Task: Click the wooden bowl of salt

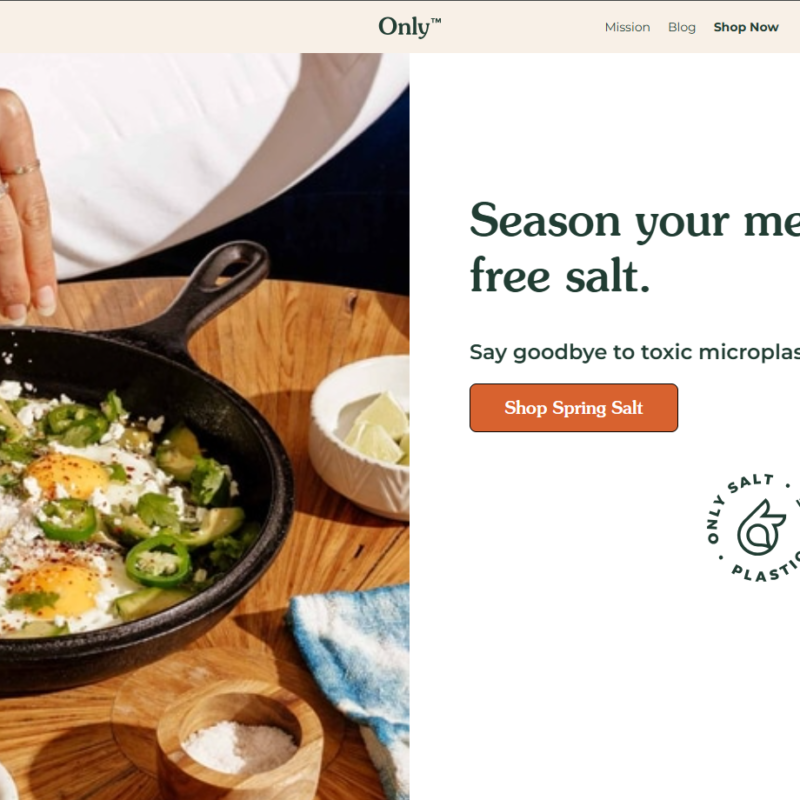Action: [240, 740]
